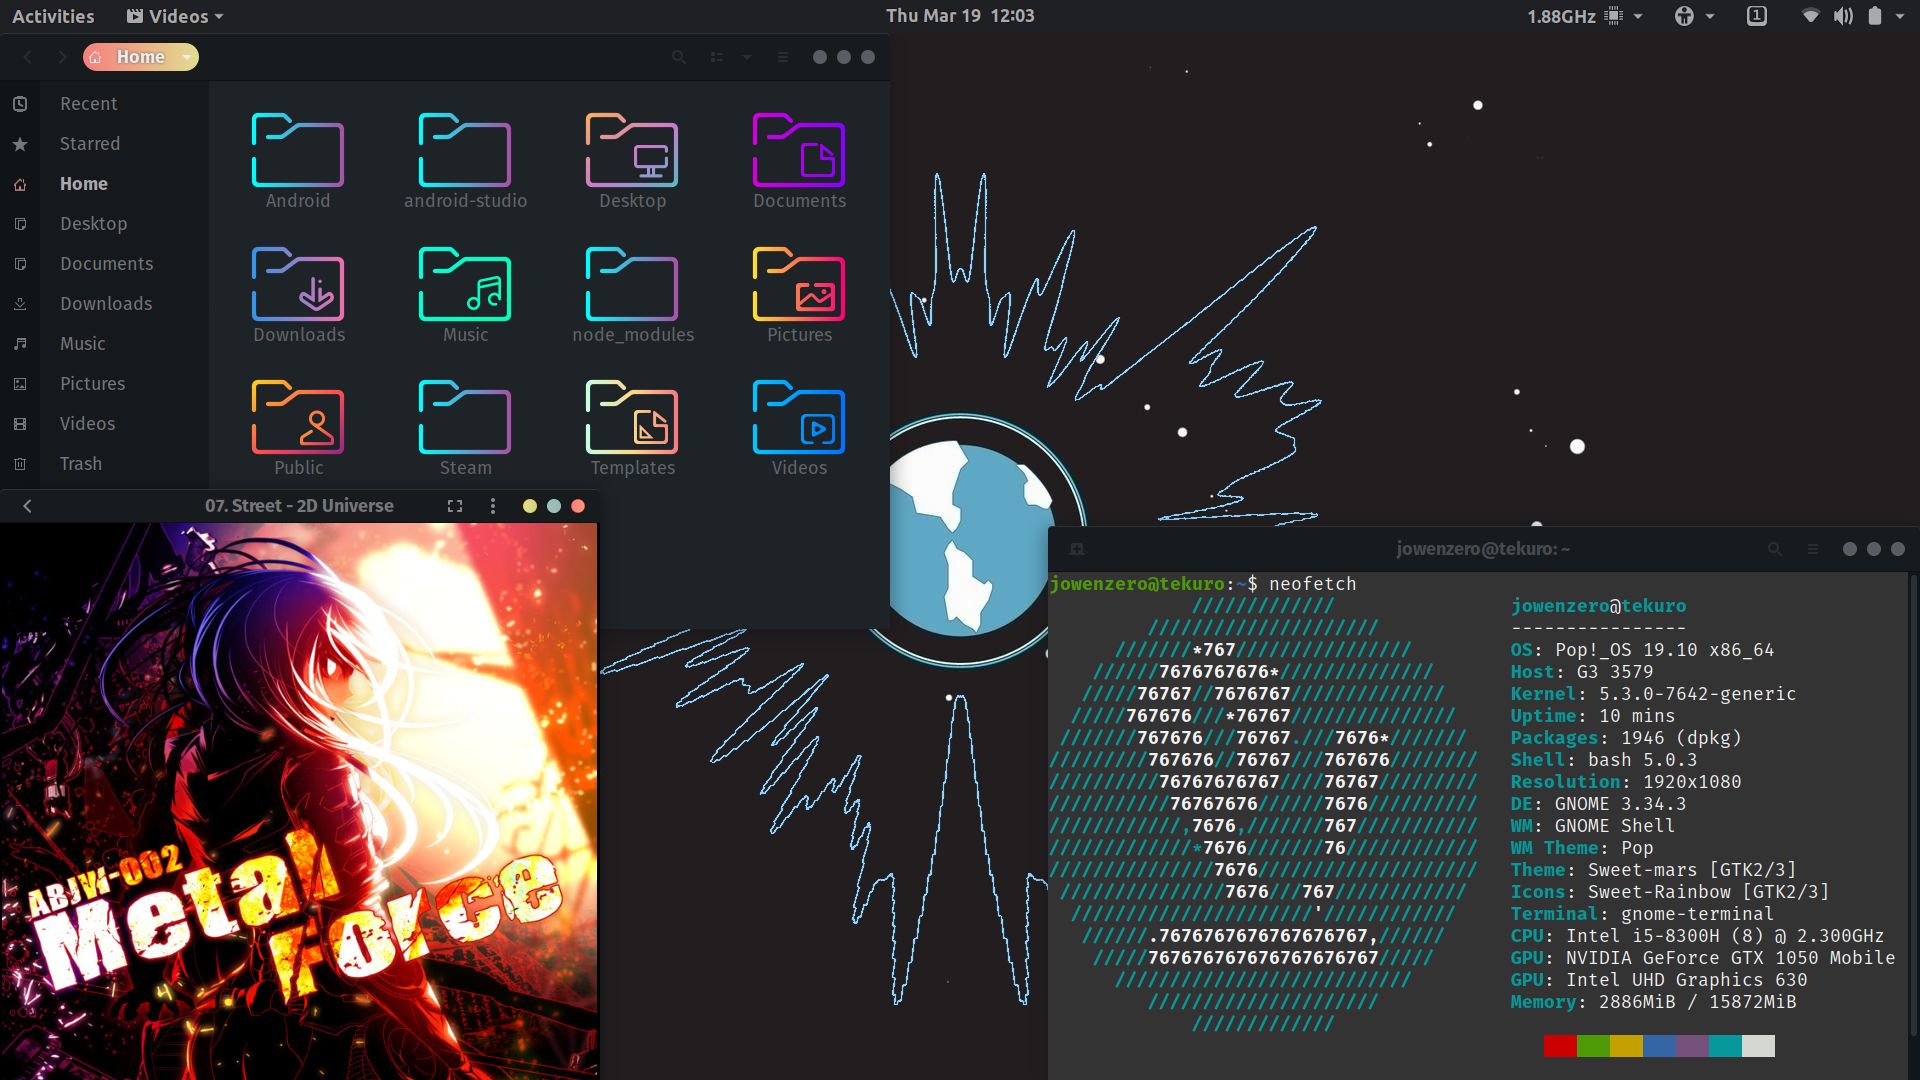Open Trash from the sidebar

(80, 463)
